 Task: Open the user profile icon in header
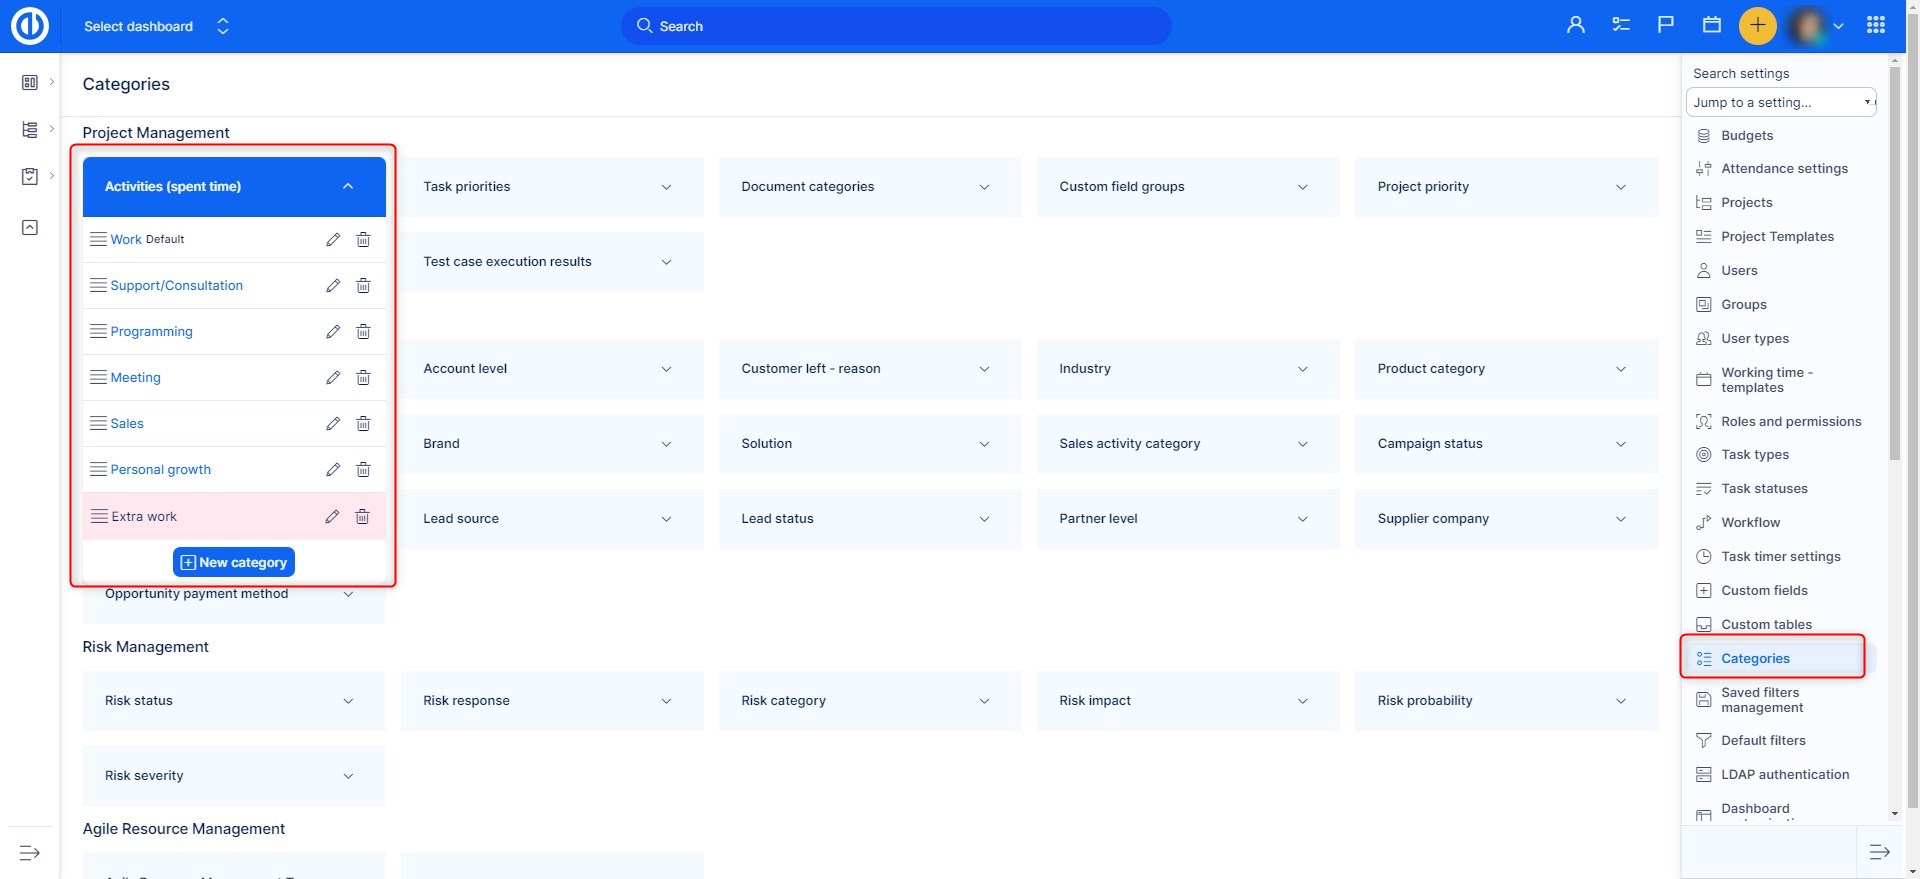pos(1575,26)
